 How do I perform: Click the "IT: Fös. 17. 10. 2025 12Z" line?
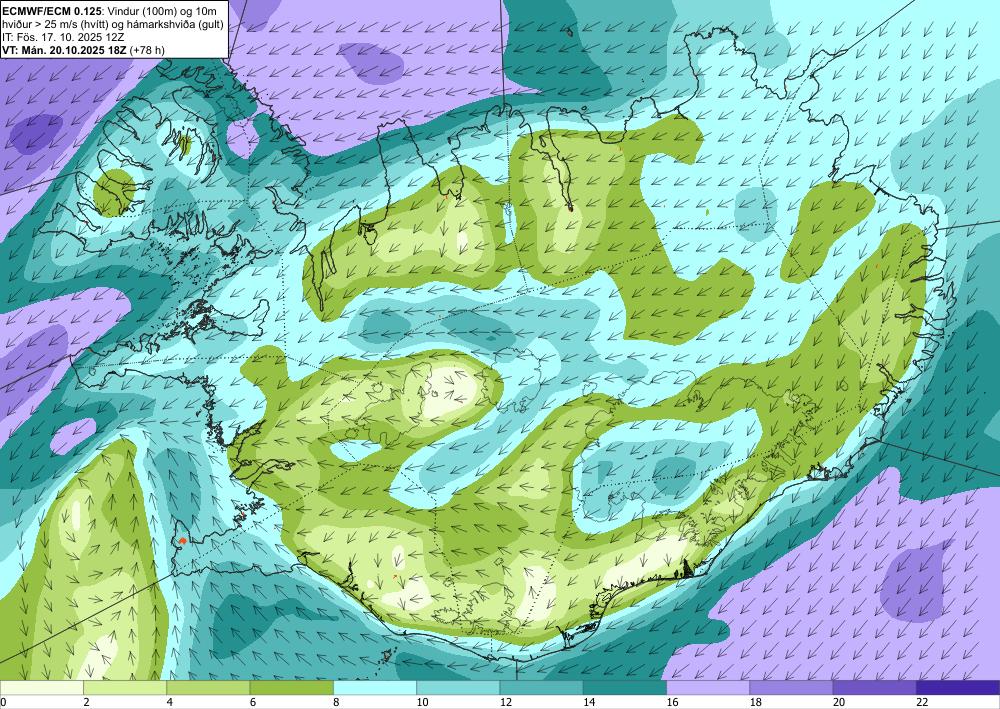(x=64, y=36)
